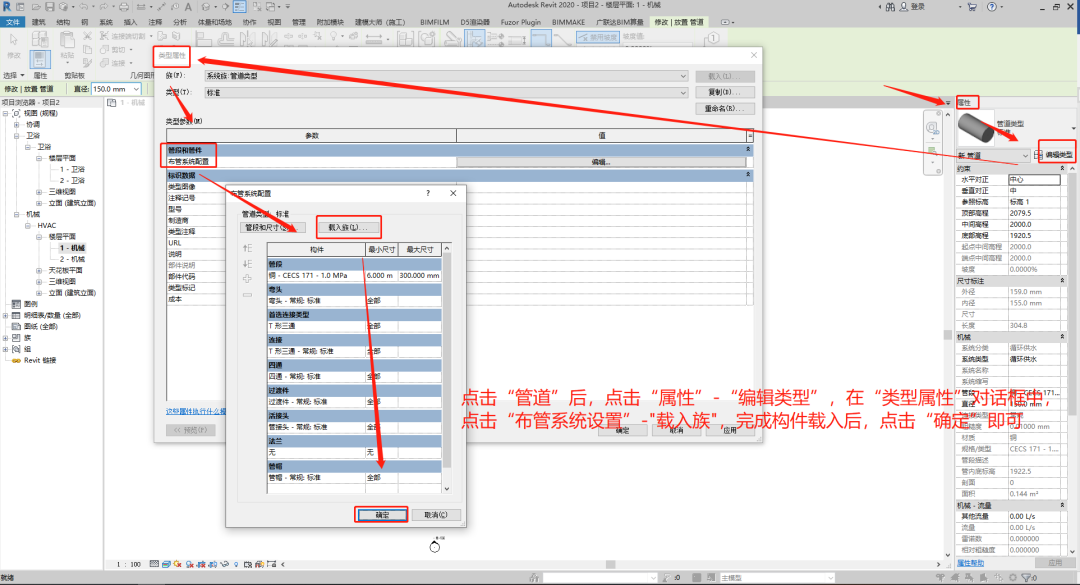Click the detail level icon in view control bar
Viewport: 1080px width, 585px height.
coord(154,564)
